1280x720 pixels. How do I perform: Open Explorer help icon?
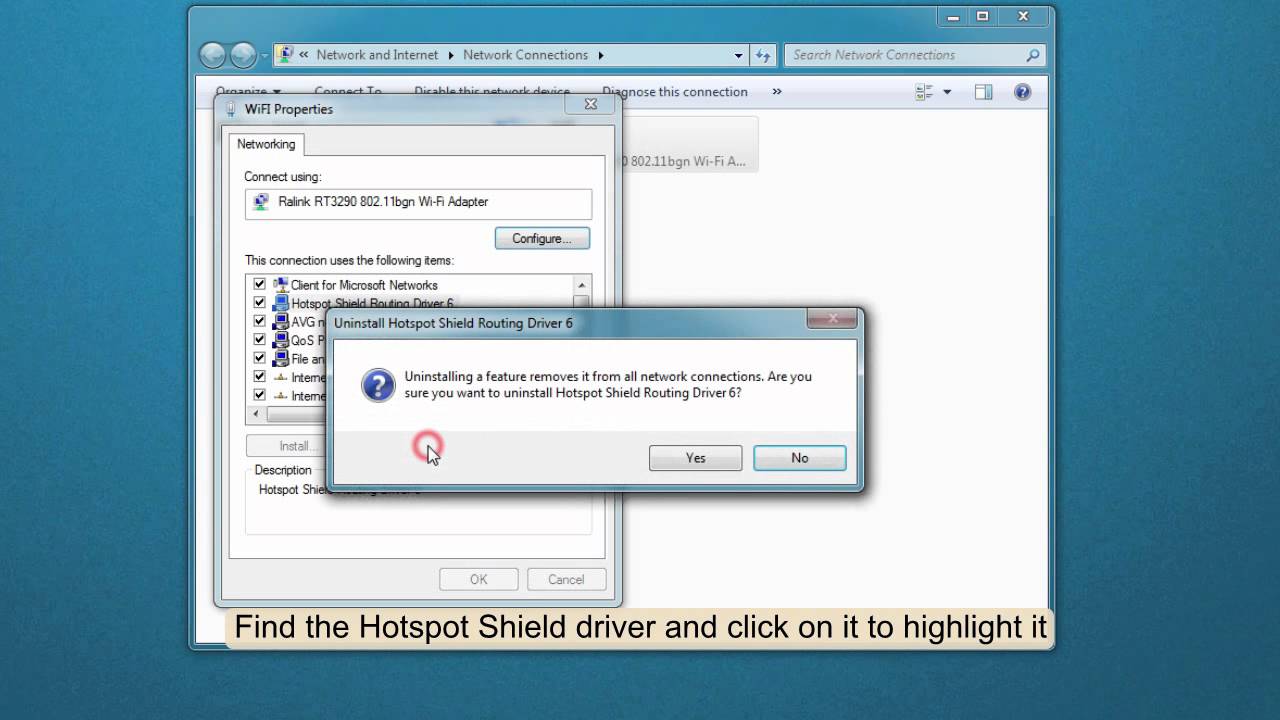click(1022, 92)
